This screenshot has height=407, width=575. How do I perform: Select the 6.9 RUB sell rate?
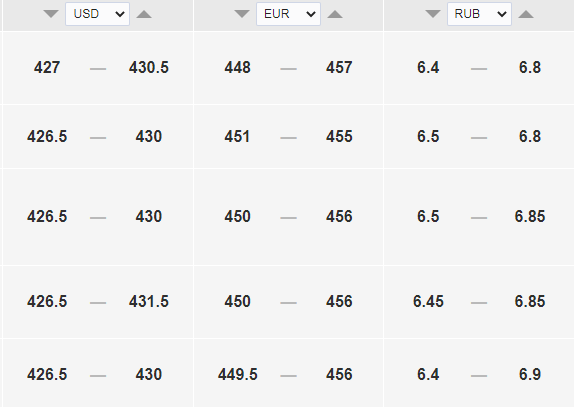tap(530, 374)
